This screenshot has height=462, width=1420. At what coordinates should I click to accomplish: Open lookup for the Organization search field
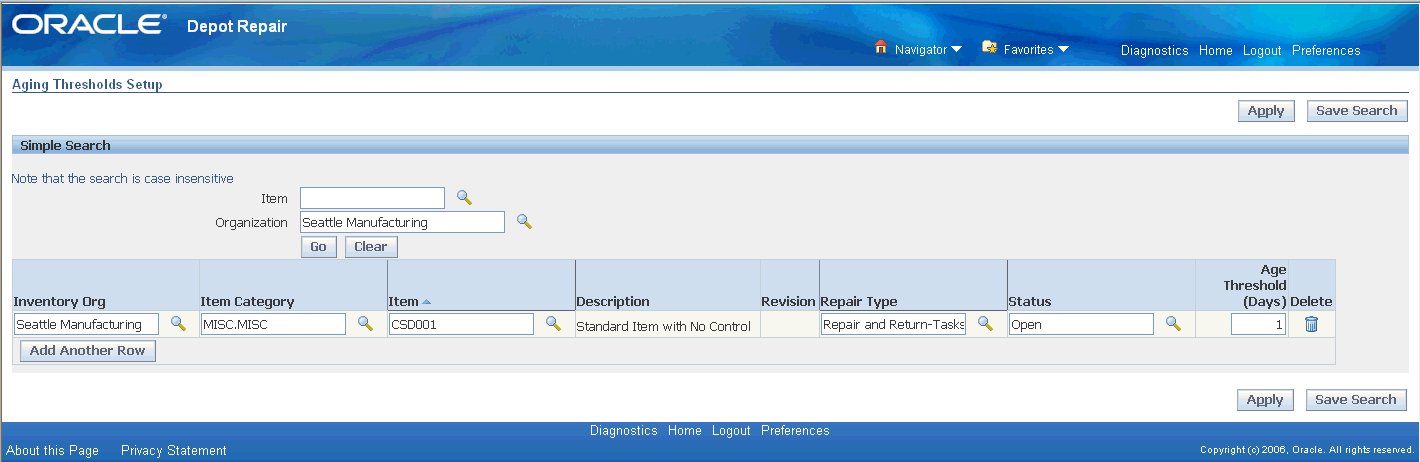pos(524,221)
